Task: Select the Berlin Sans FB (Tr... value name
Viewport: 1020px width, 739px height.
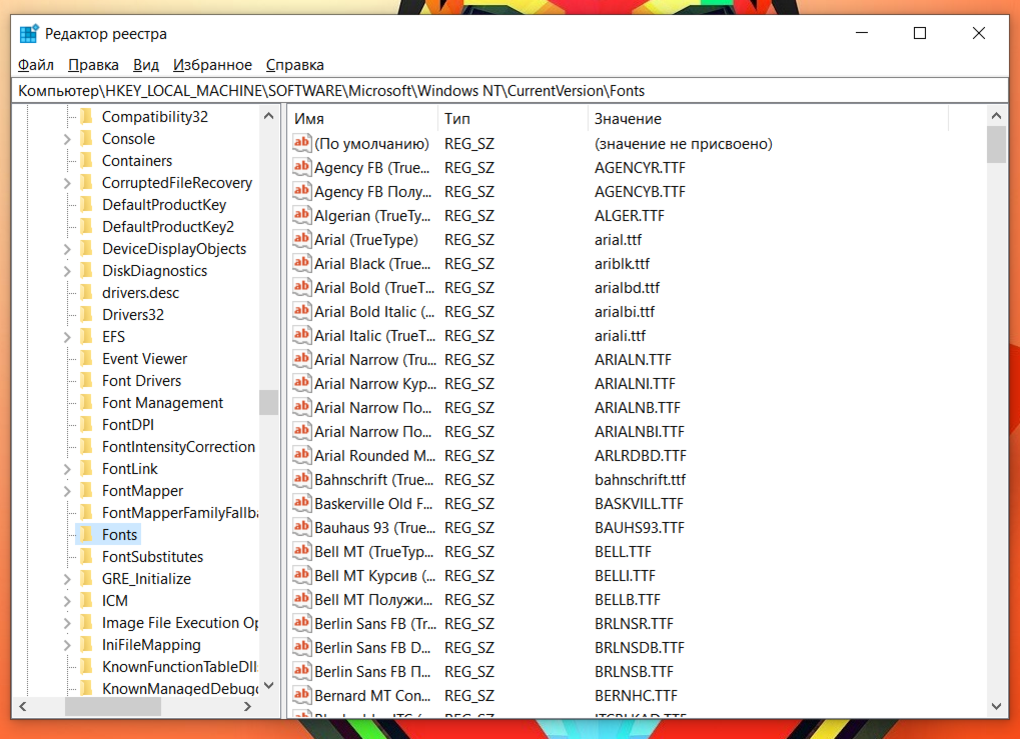Action: (375, 623)
